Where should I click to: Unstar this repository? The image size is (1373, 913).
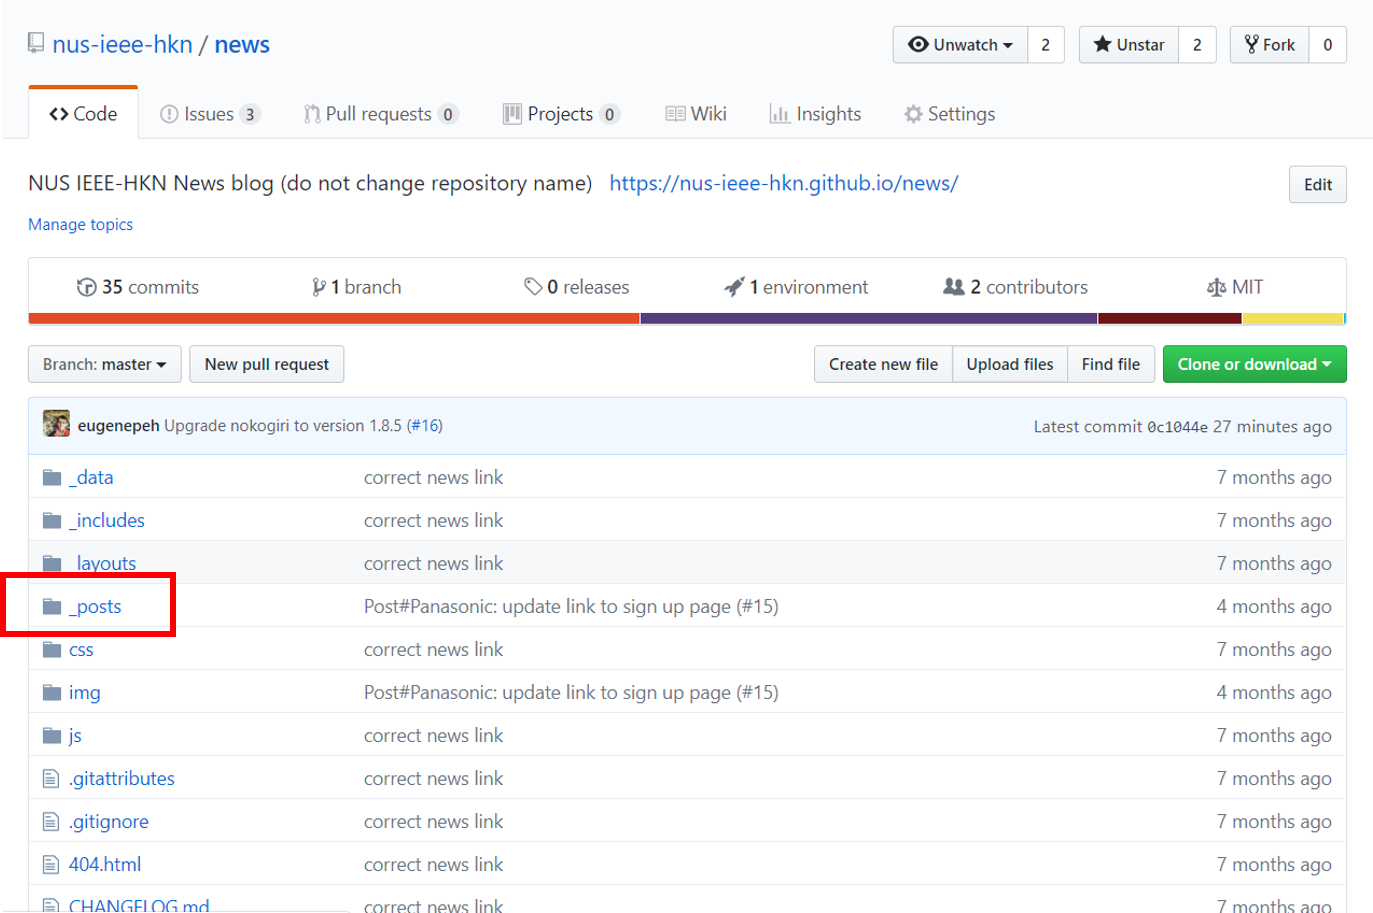[x=1129, y=45]
